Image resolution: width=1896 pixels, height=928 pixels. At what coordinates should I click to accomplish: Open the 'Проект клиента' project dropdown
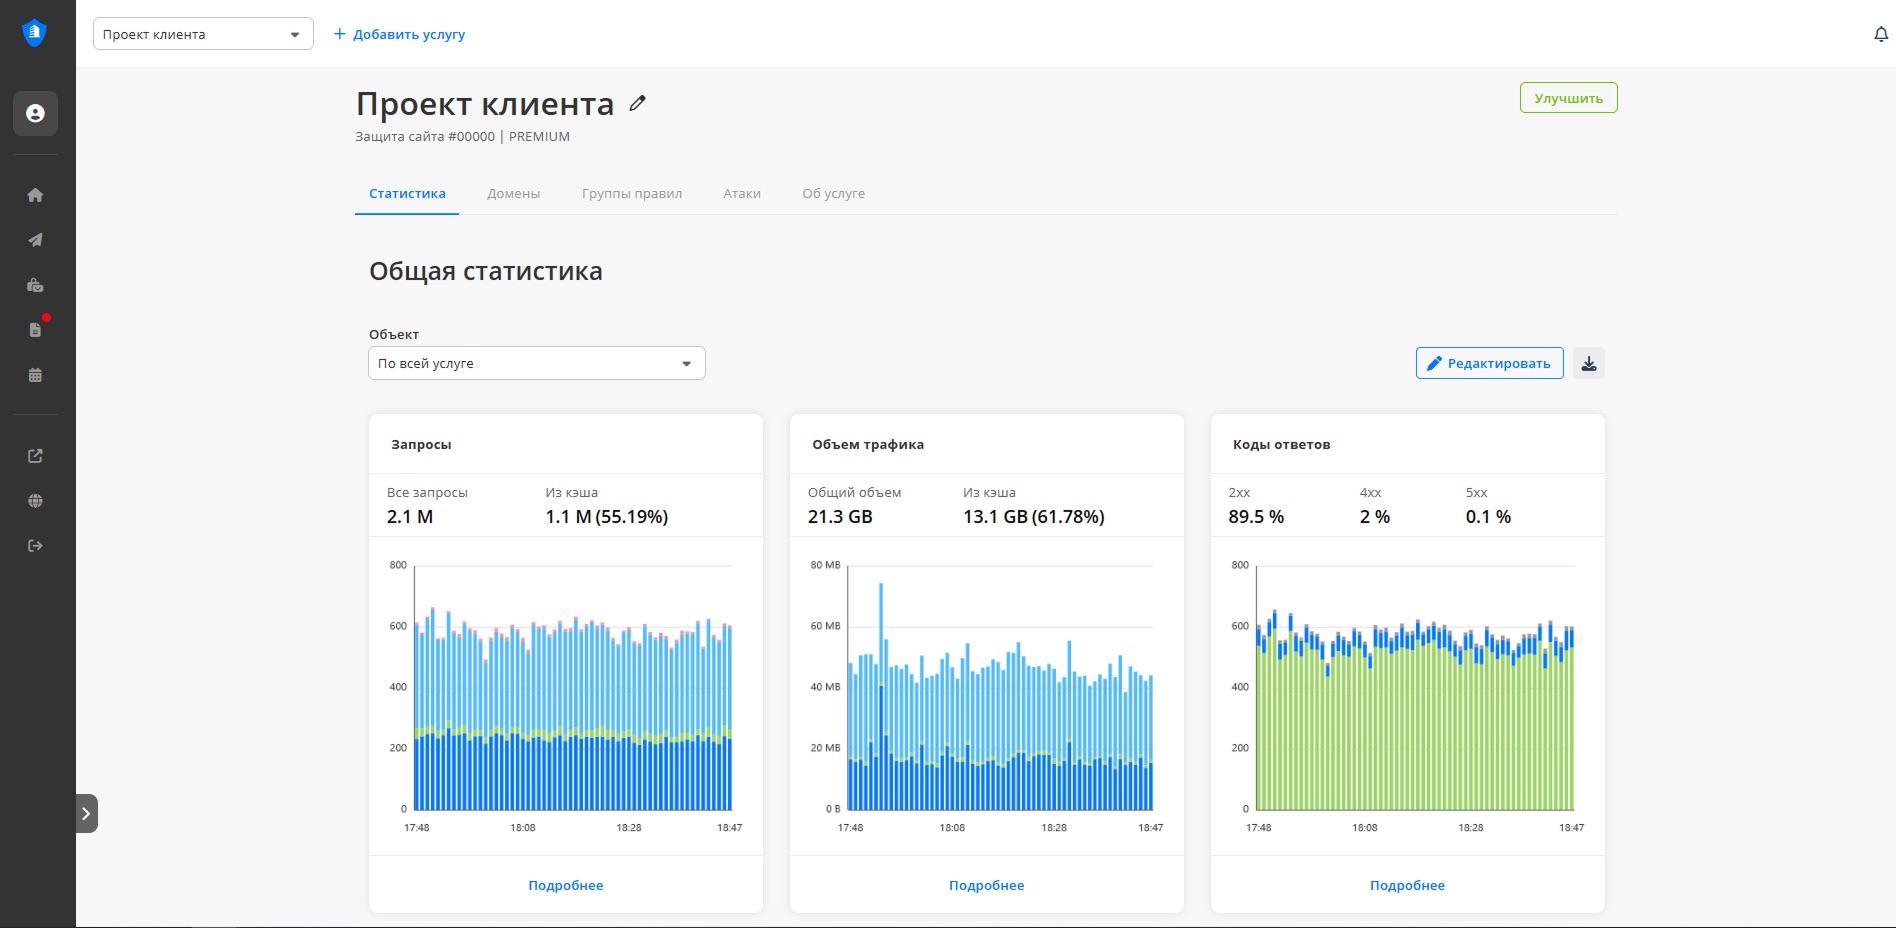(x=203, y=34)
